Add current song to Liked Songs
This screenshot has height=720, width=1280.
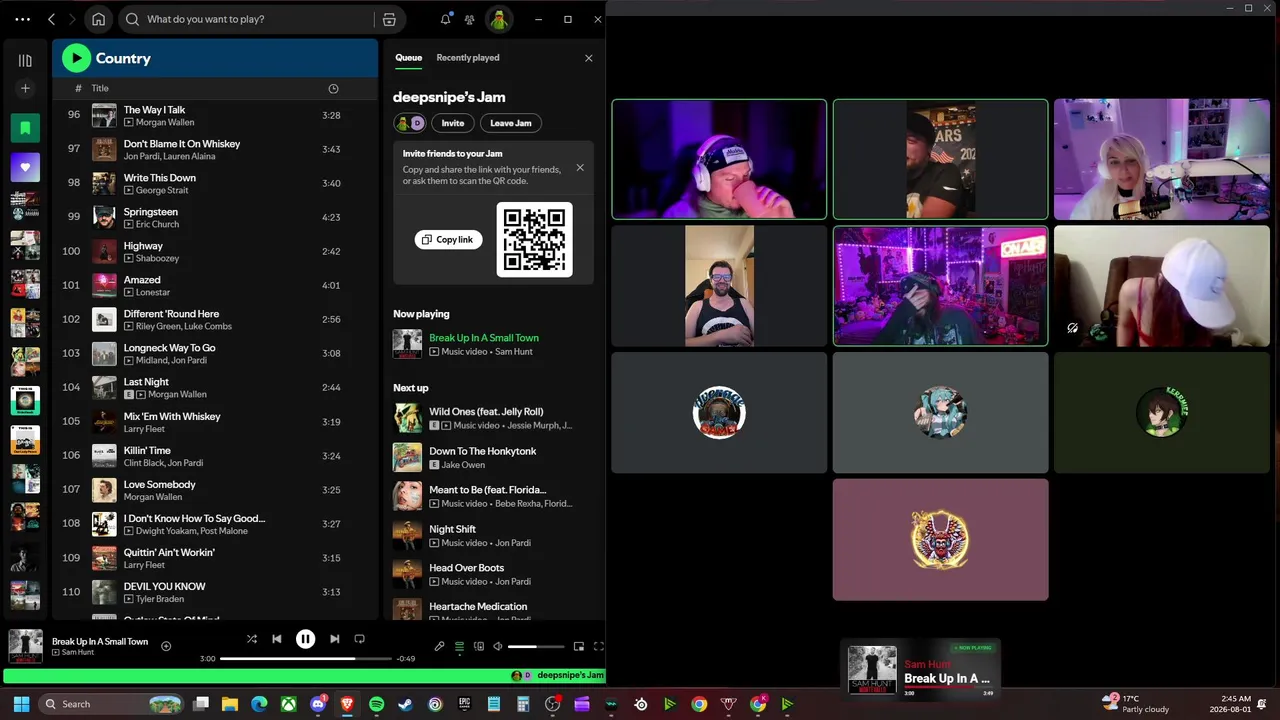pyautogui.click(x=166, y=646)
